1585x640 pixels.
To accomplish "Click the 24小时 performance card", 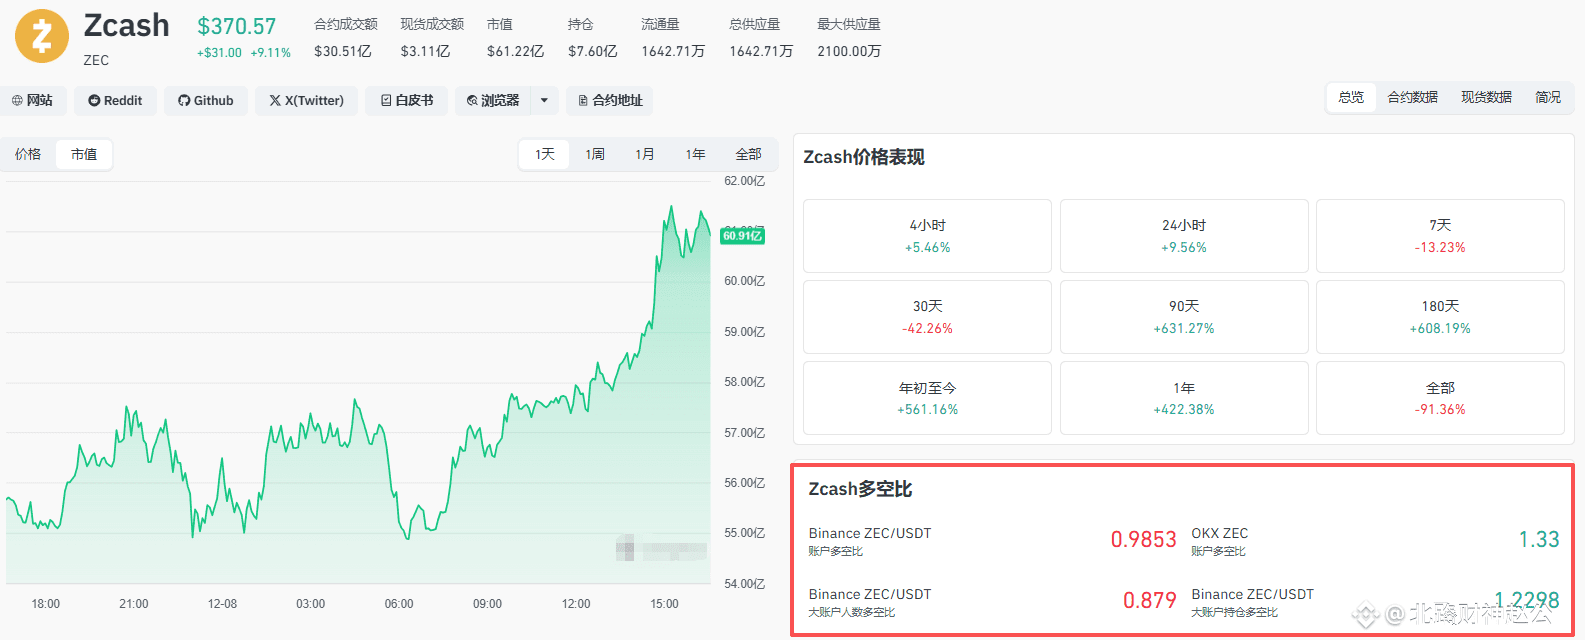I will coord(1184,236).
